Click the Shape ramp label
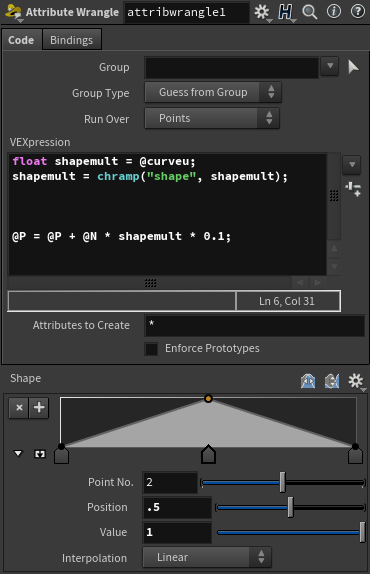This screenshot has height=574, width=370. (x=26, y=378)
